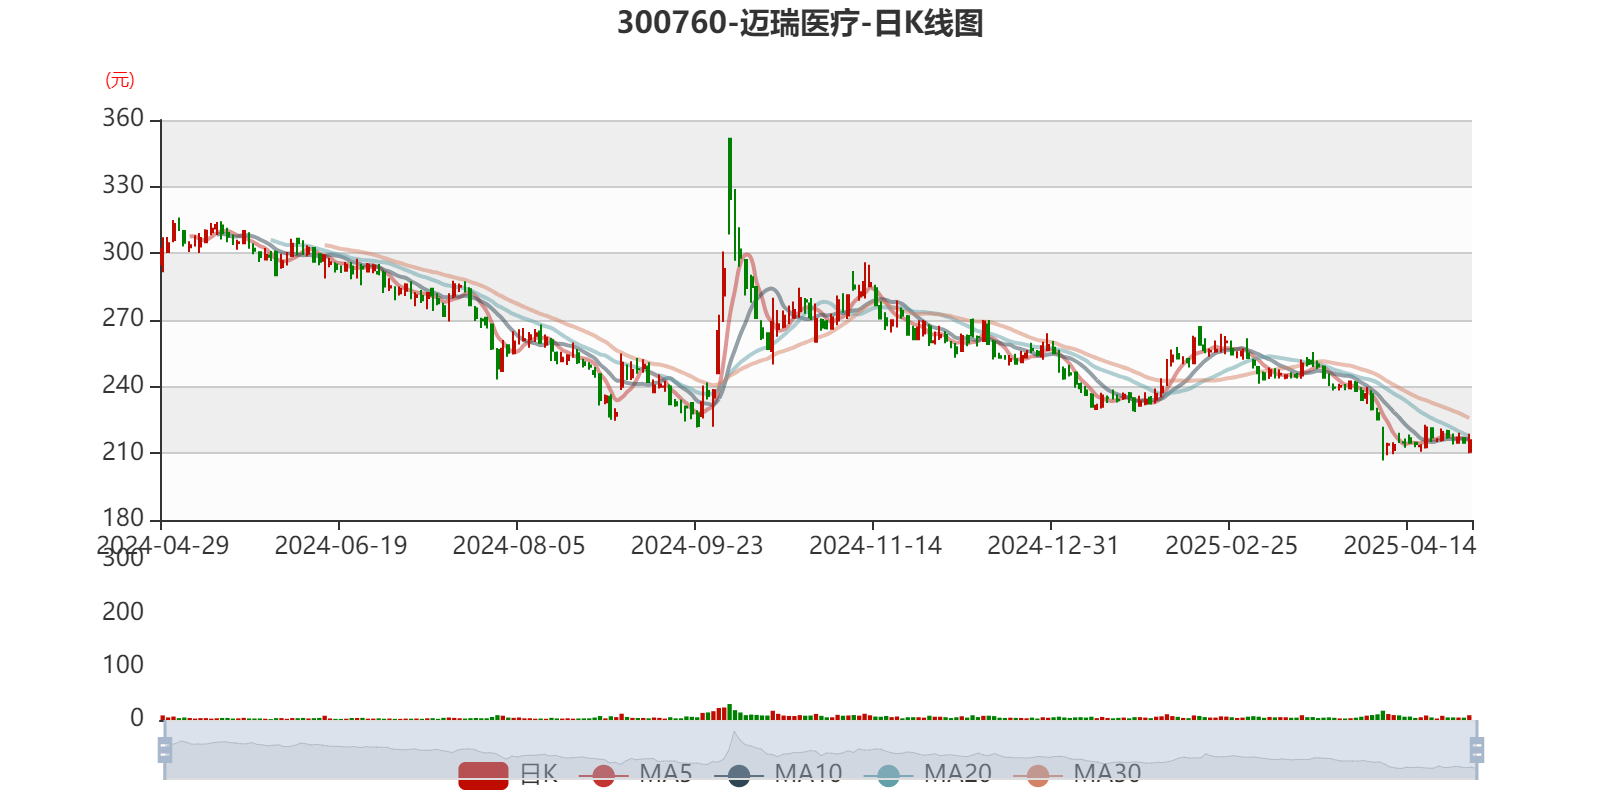1600x800 pixels.
Task: Toggle the MA5 line in legend
Action: click(x=636, y=774)
